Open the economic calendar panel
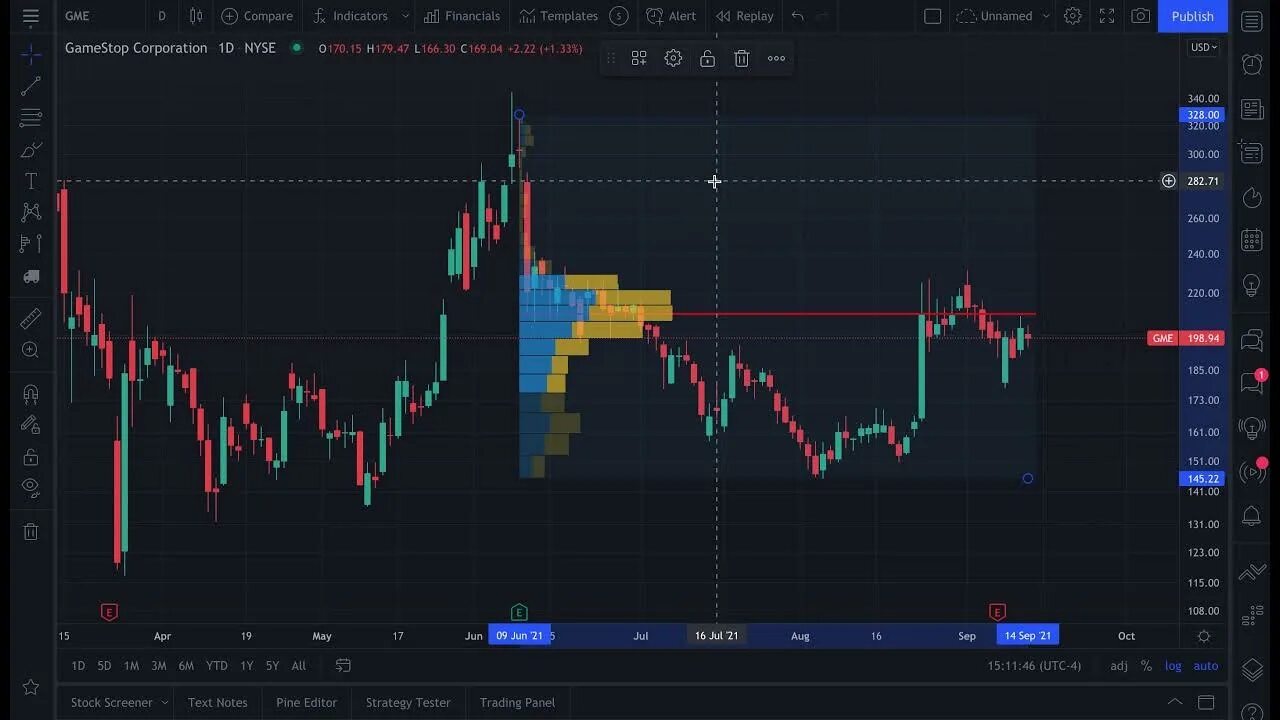 pyautogui.click(x=1251, y=240)
